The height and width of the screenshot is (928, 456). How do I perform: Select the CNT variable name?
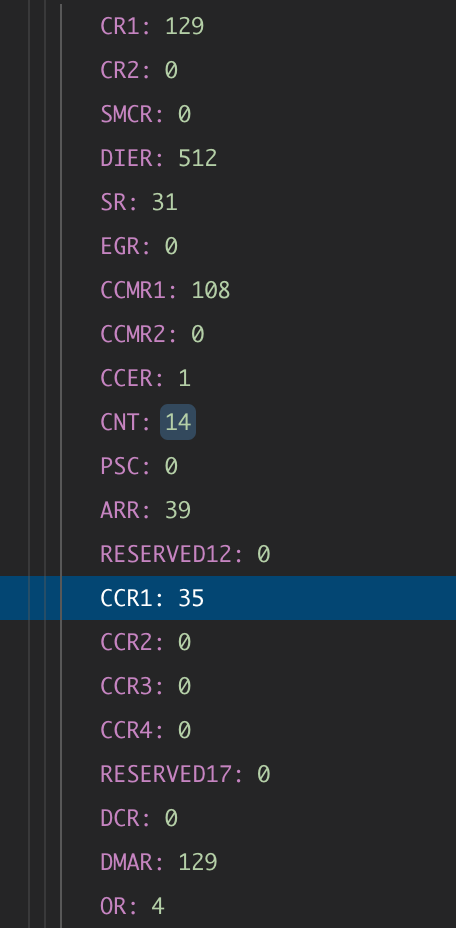121,423
